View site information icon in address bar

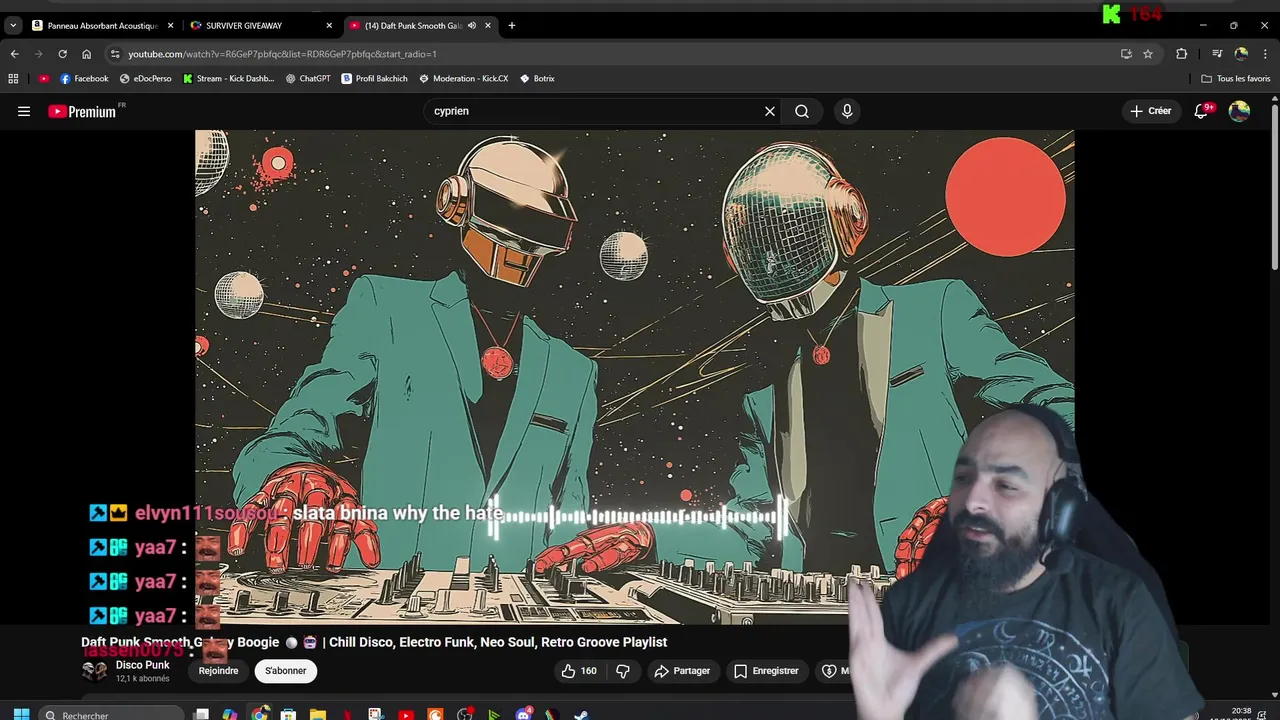tap(115, 54)
